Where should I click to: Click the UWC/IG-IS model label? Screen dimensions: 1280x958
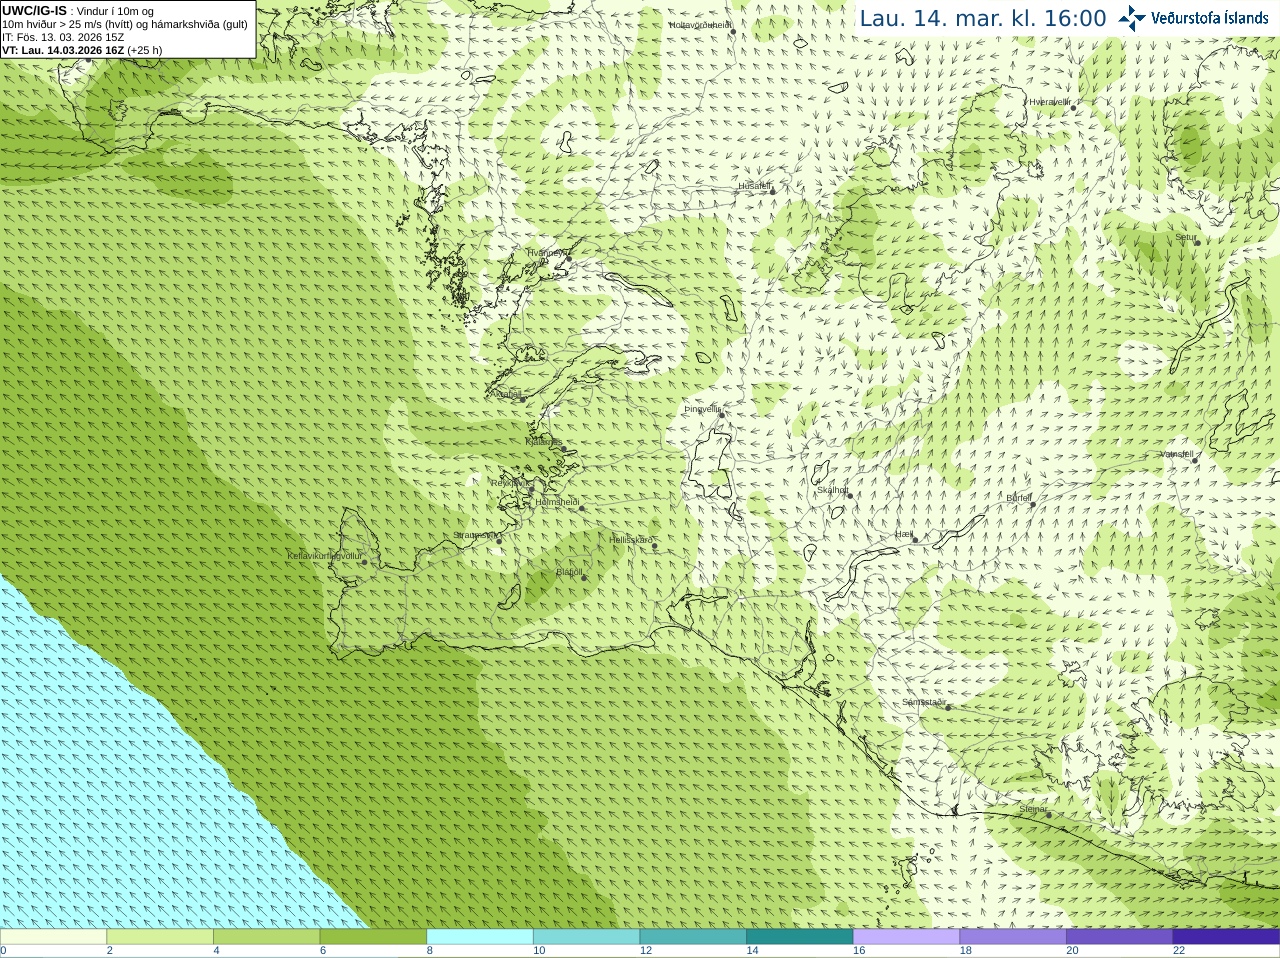tap(34, 11)
